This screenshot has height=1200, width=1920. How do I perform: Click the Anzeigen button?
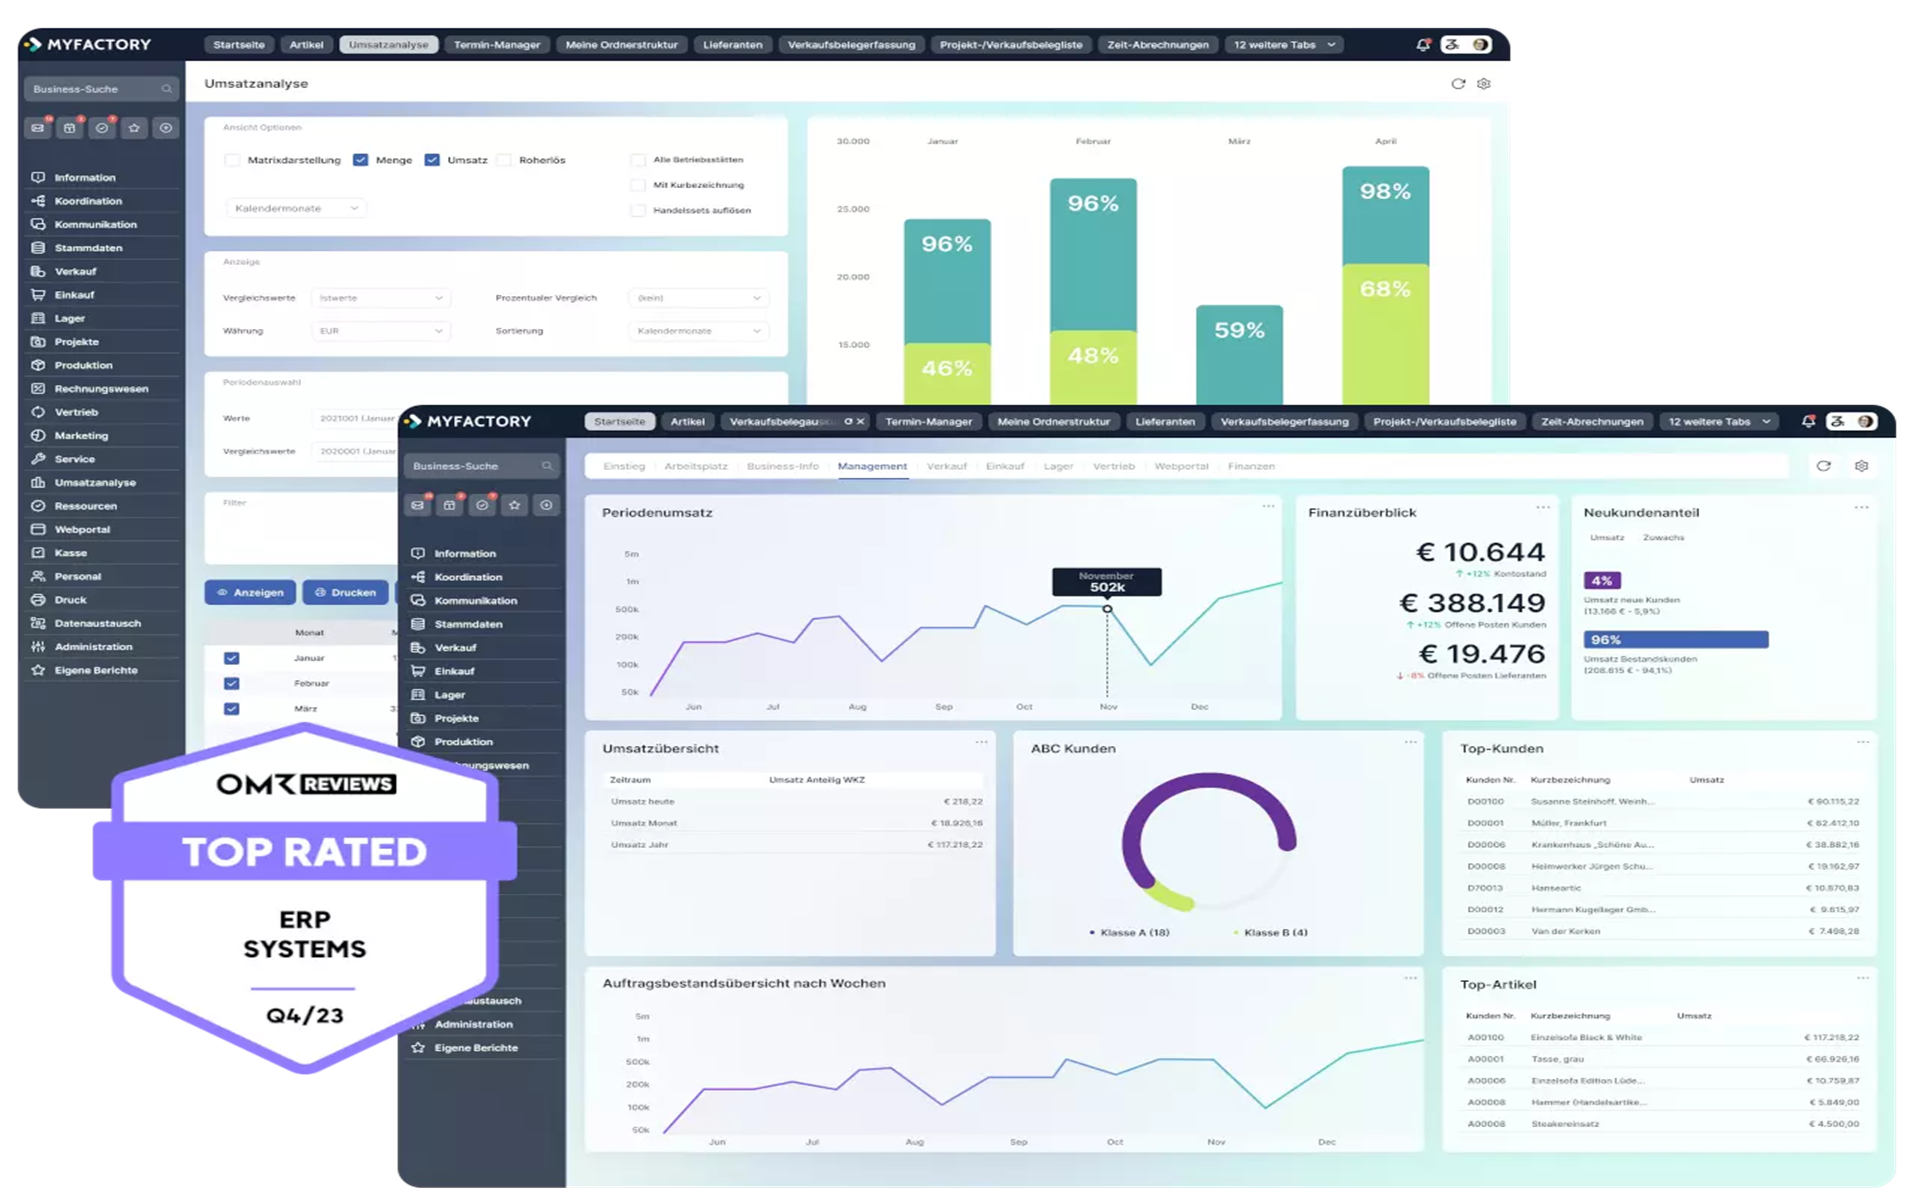tap(250, 593)
